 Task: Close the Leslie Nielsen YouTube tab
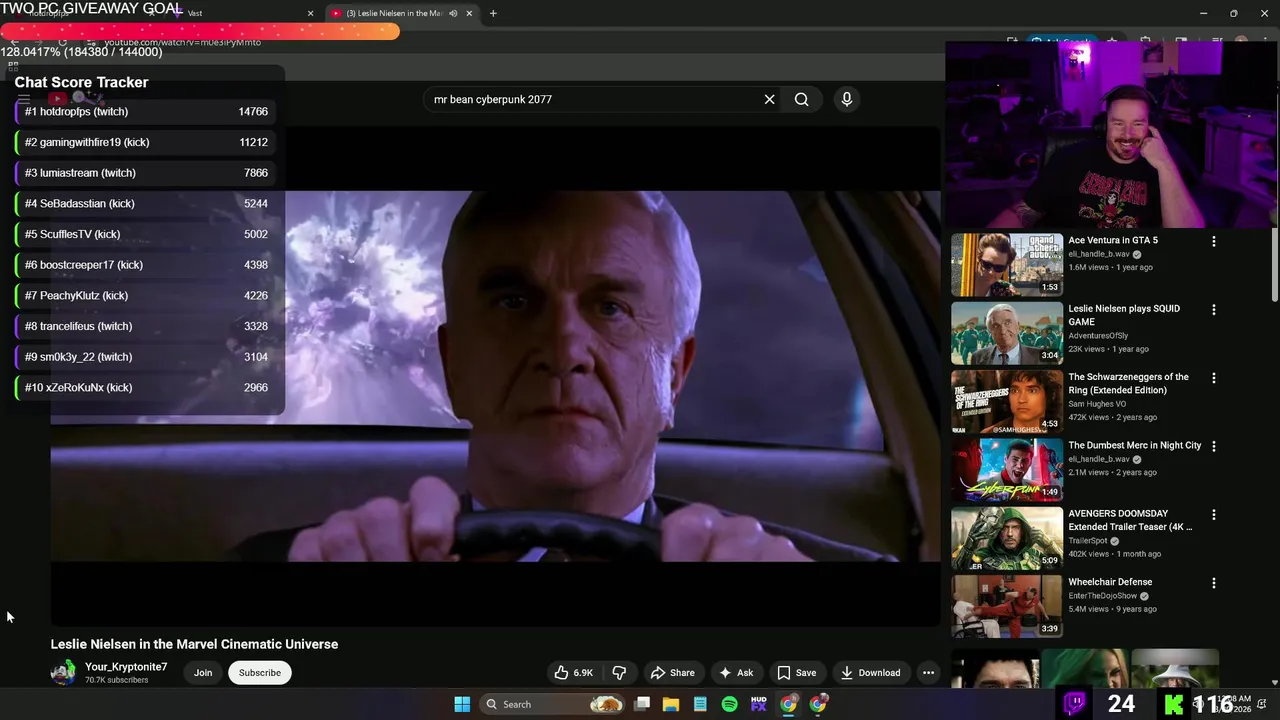point(471,13)
